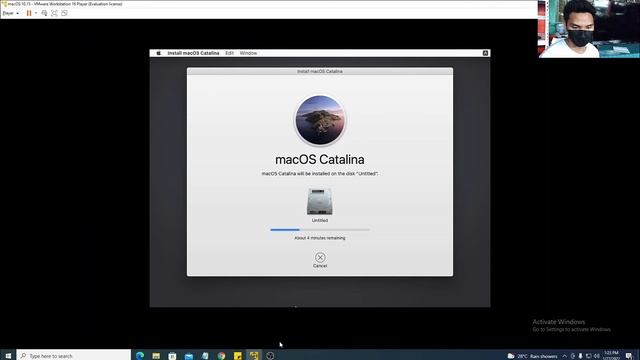The image size is (640, 360).
Task: Open the clock and date in the taskbar
Action: tap(611, 355)
